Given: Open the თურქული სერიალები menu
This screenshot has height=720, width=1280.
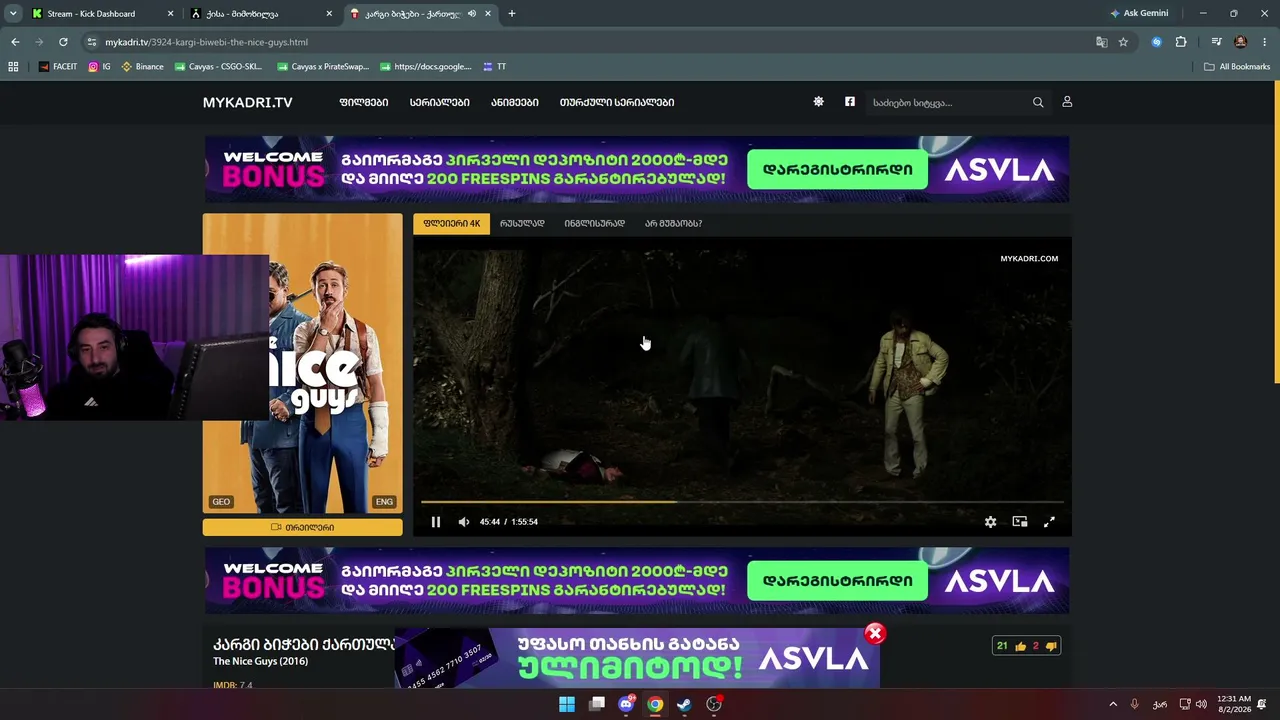Looking at the screenshot, I should pyautogui.click(x=617, y=103).
